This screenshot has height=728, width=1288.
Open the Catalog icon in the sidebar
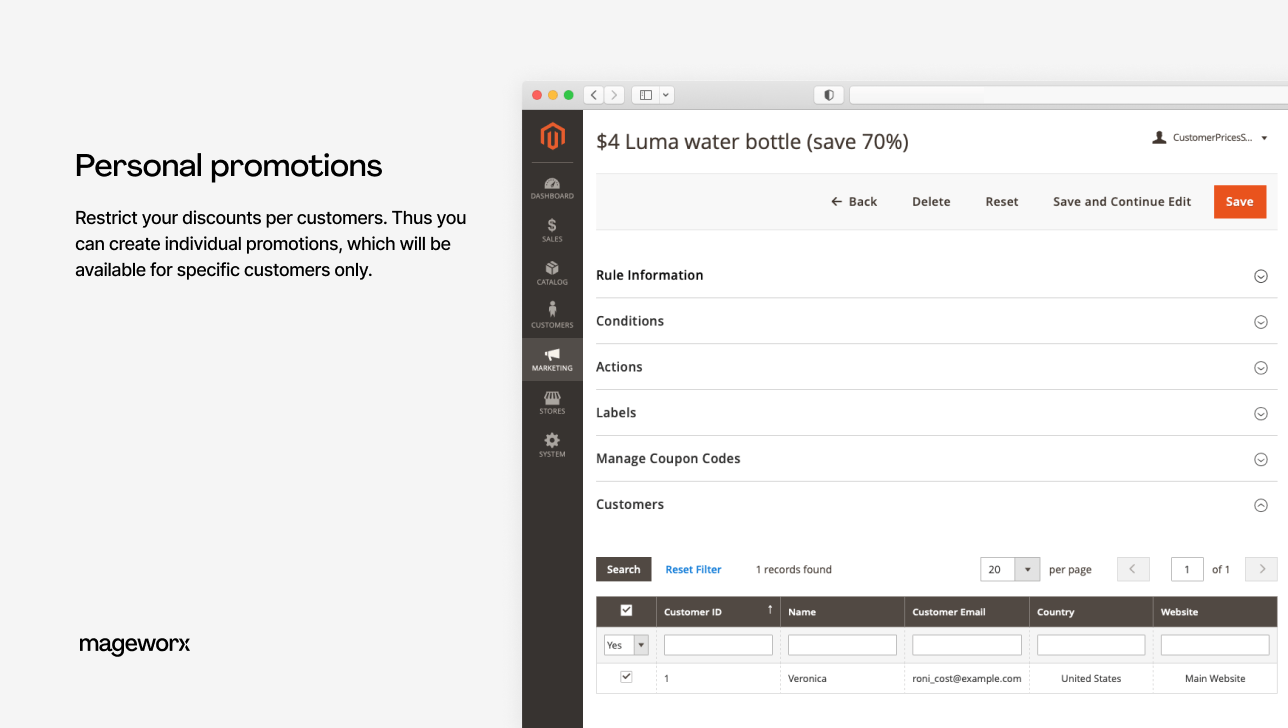552,273
